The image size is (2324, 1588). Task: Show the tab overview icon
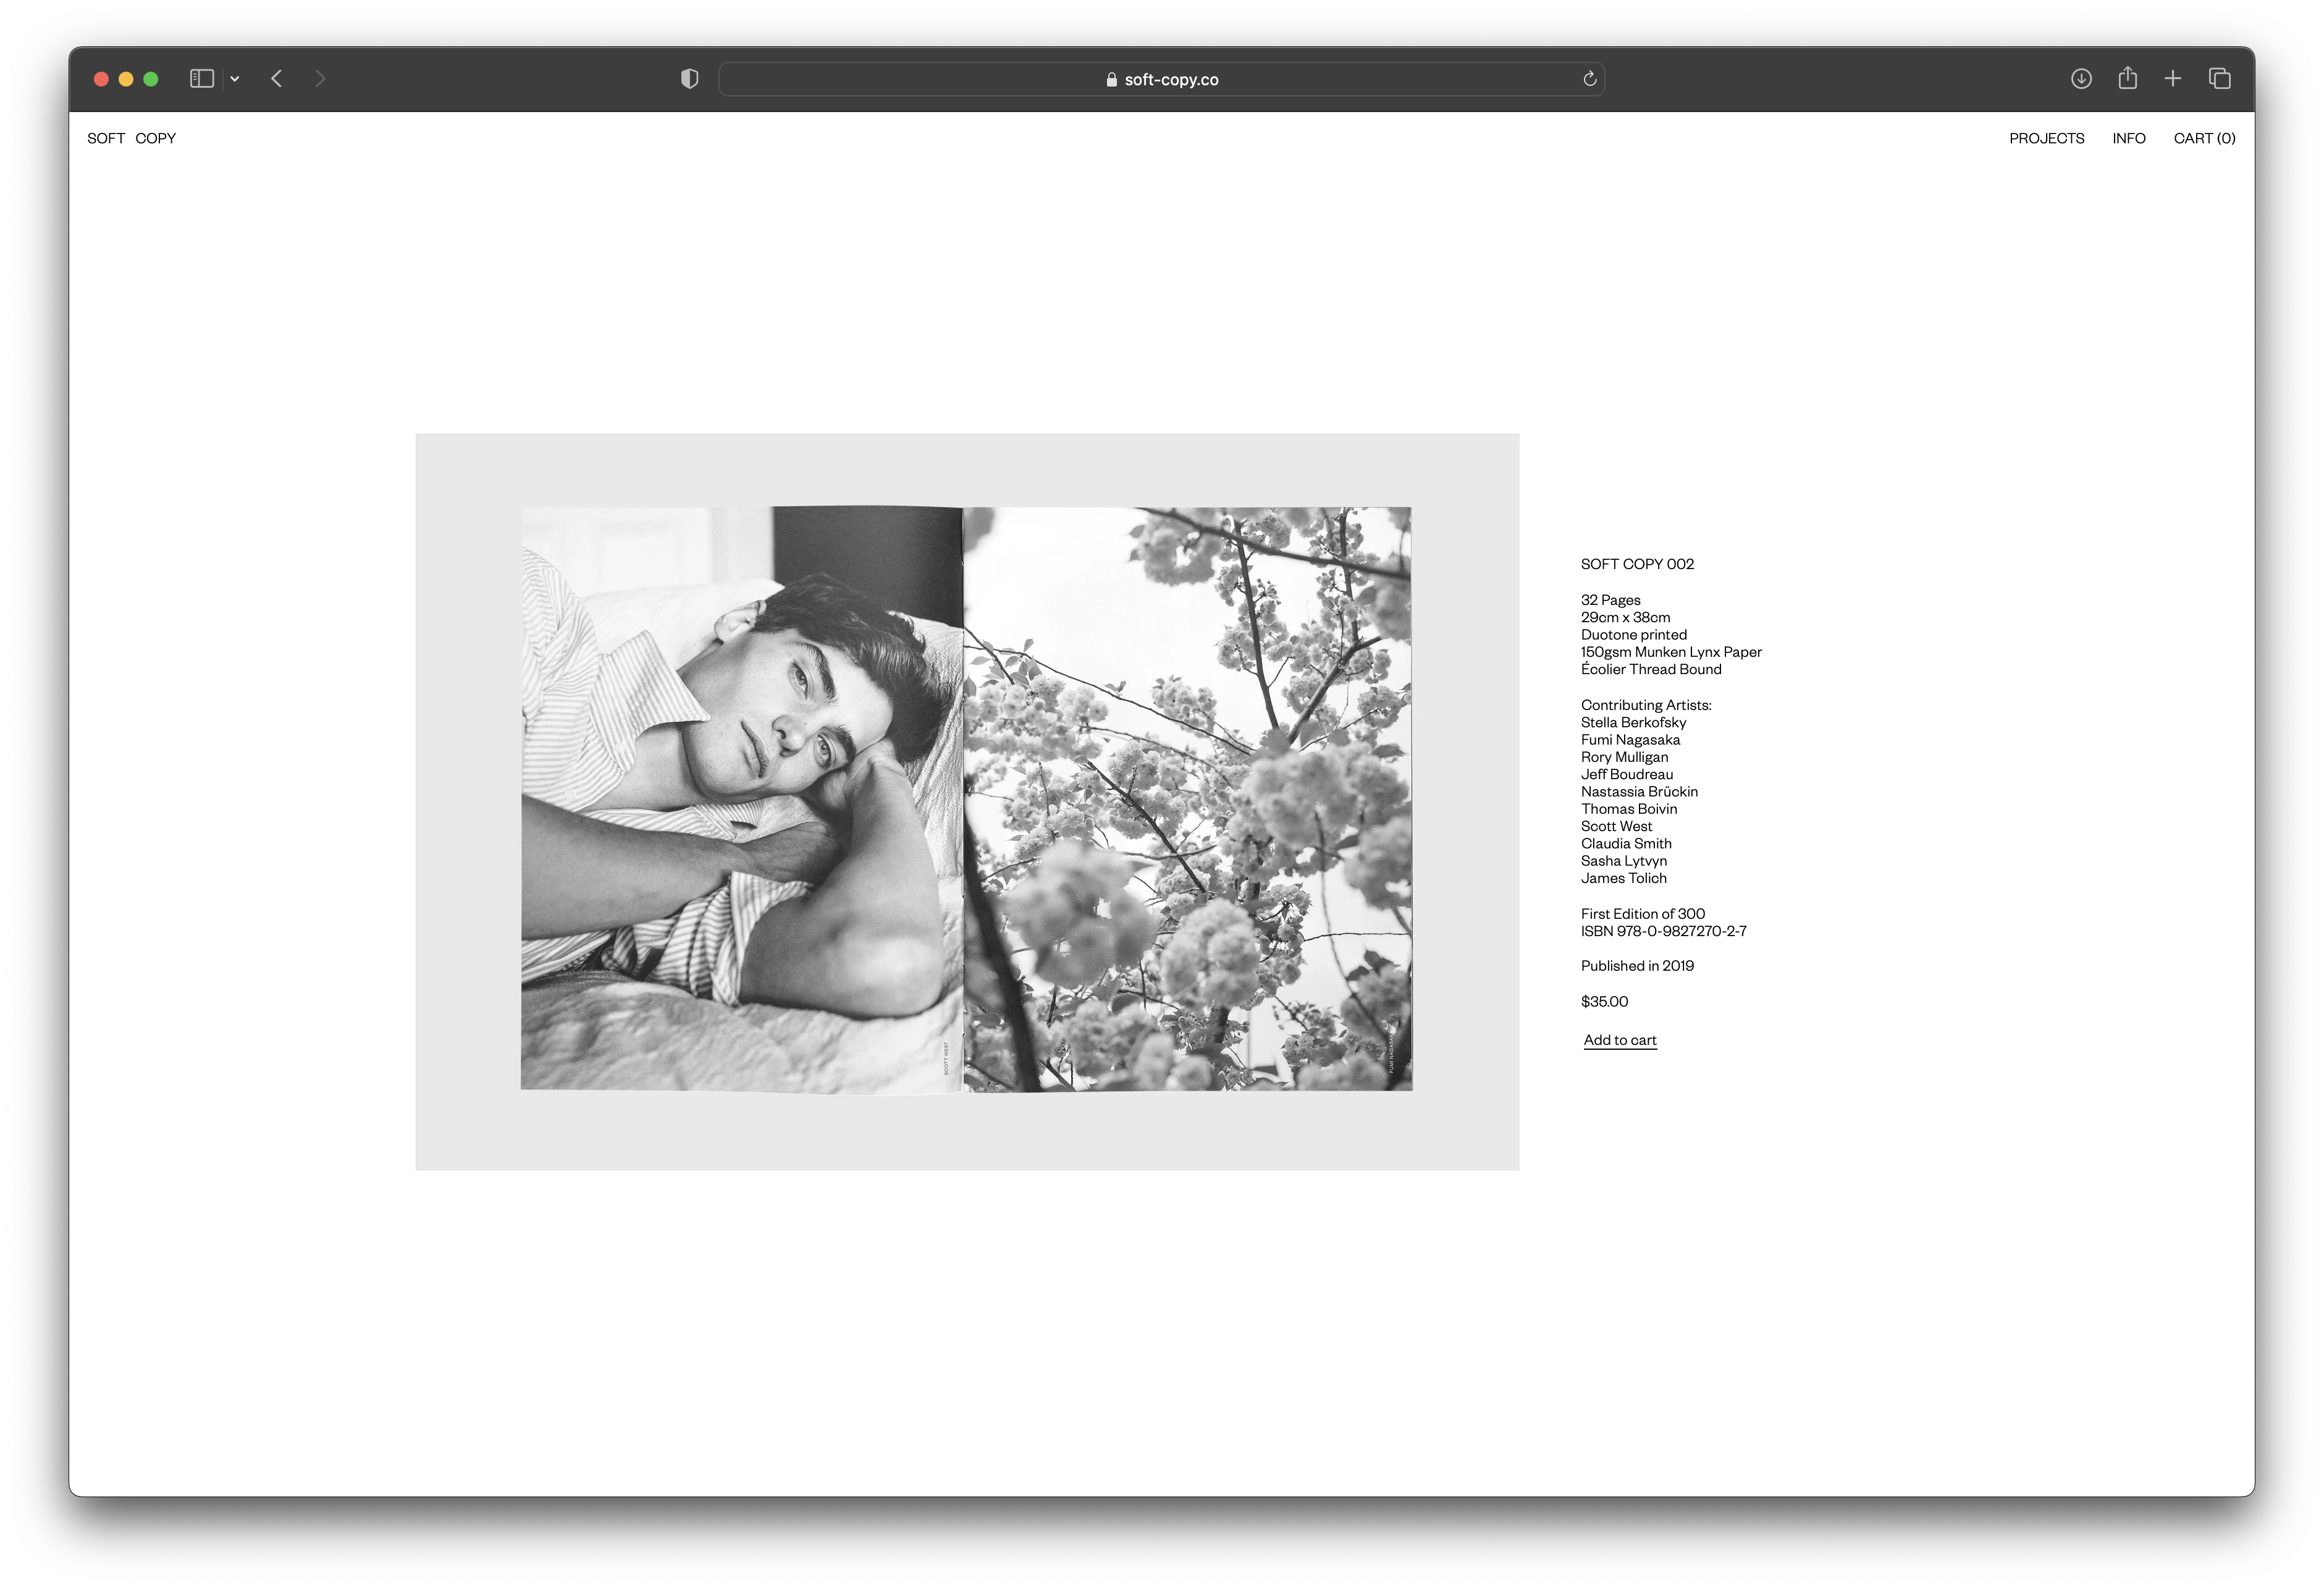point(2219,79)
